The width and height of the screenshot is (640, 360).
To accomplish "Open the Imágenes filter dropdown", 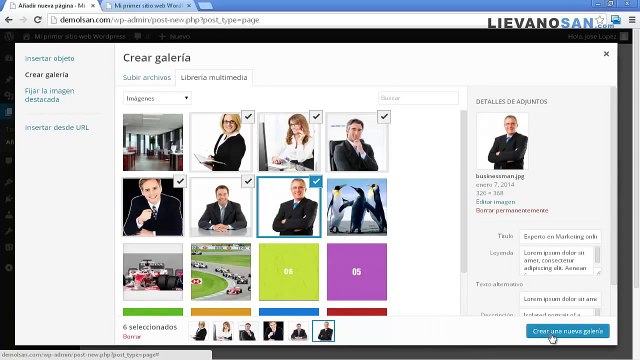I will point(157,98).
